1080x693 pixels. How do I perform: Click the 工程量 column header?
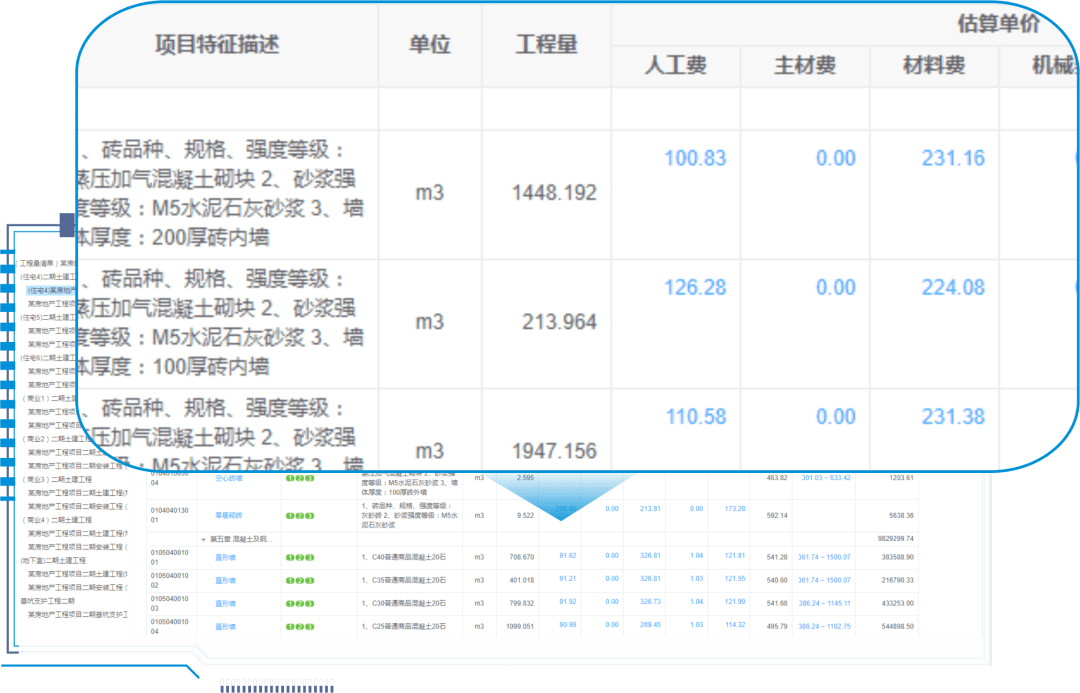(x=547, y=45)
